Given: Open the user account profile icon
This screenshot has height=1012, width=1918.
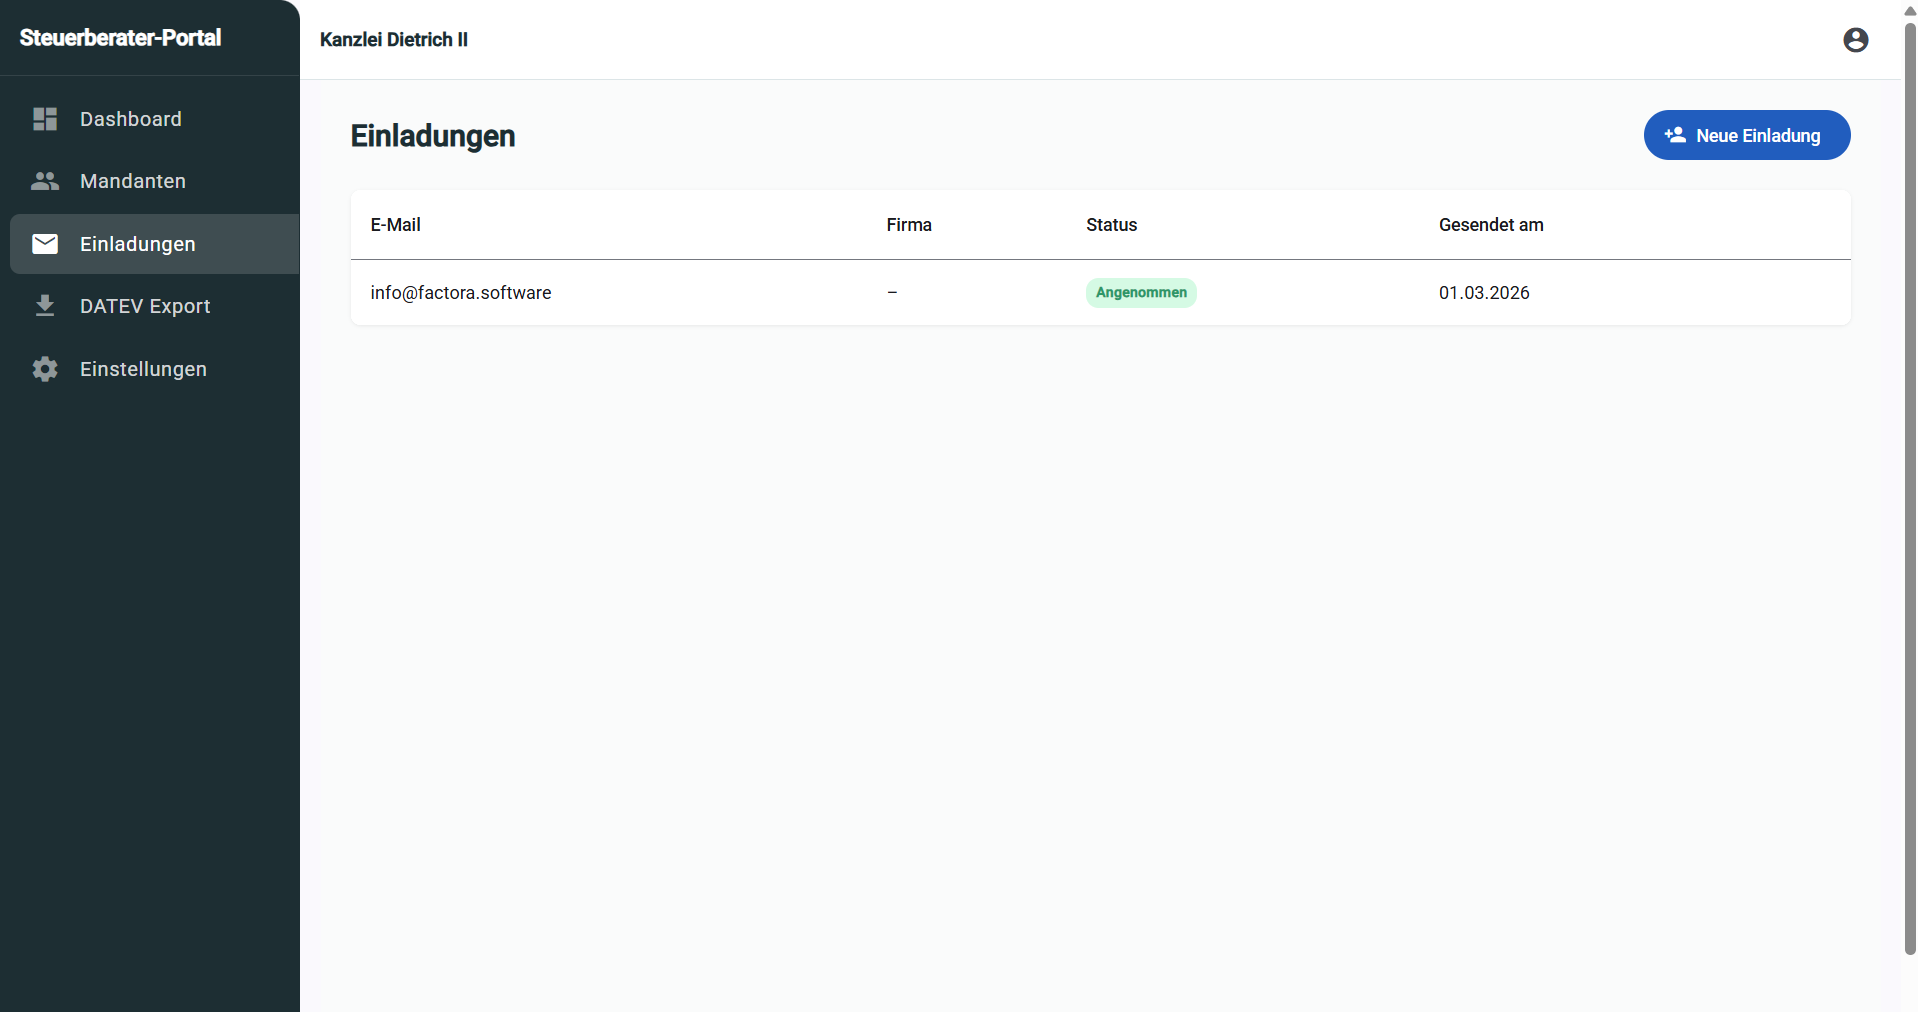Looking at the screenshot, I should point(1855,40).
